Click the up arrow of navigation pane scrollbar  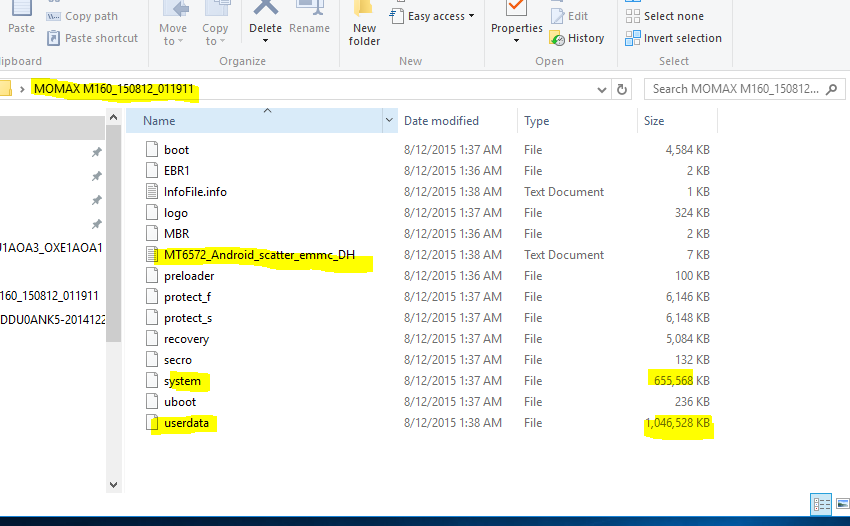tap(113, 117)
